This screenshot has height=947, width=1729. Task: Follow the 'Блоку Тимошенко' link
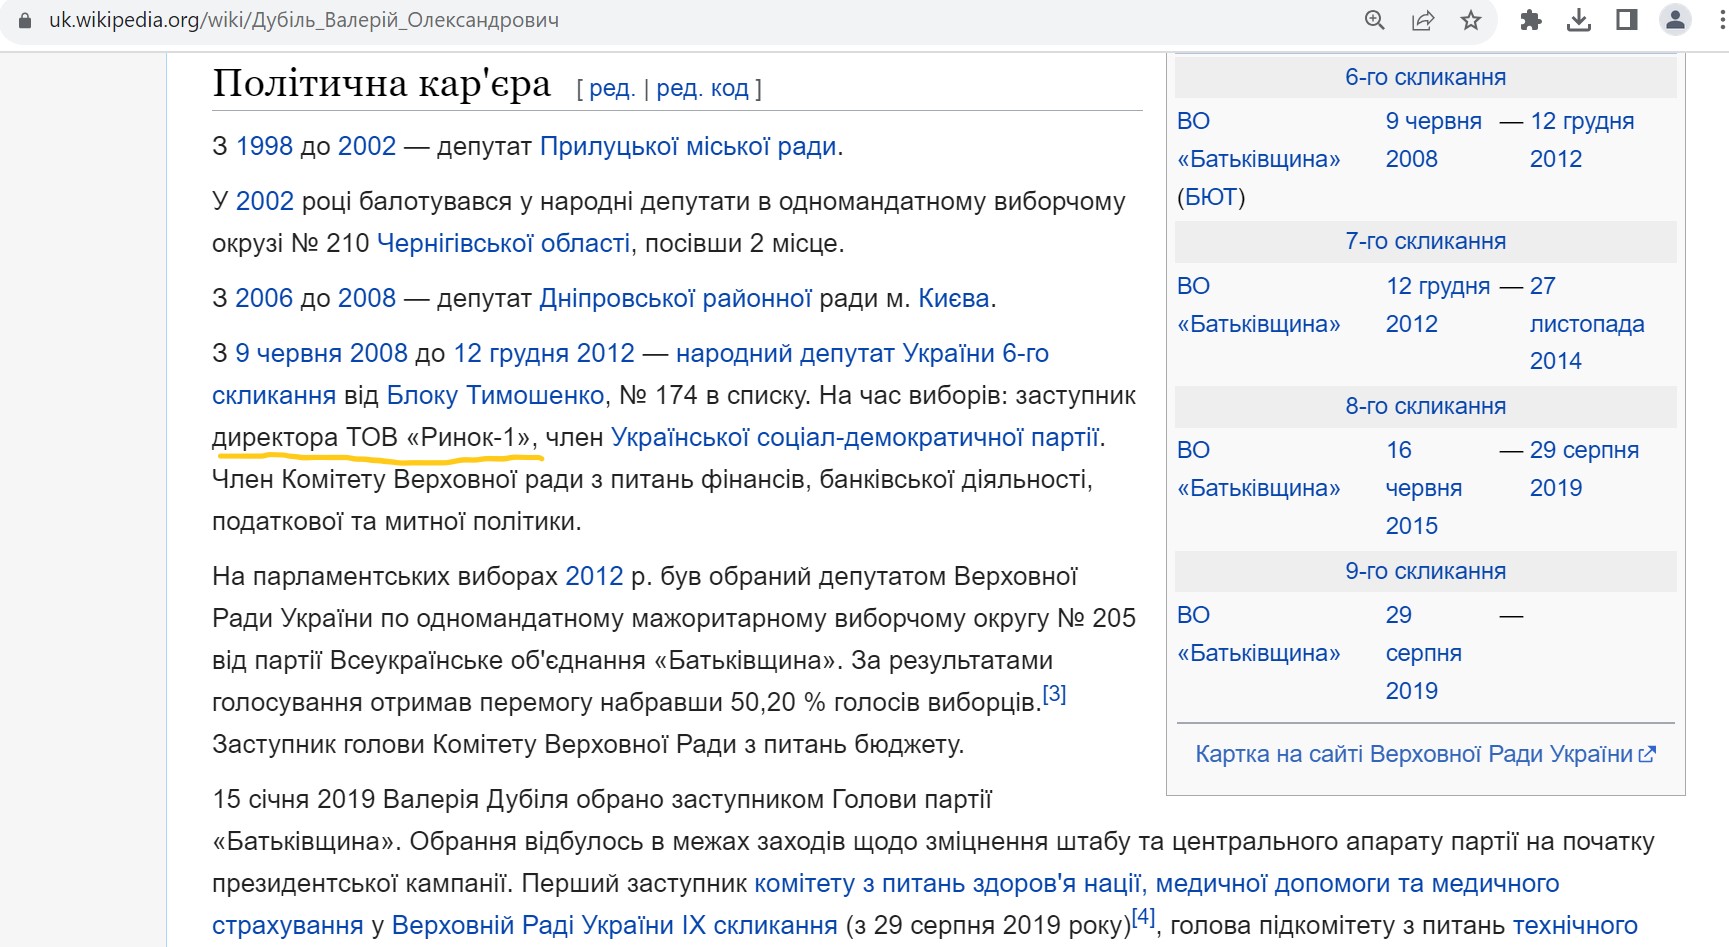pyautogui.click(x=495, y=396)
